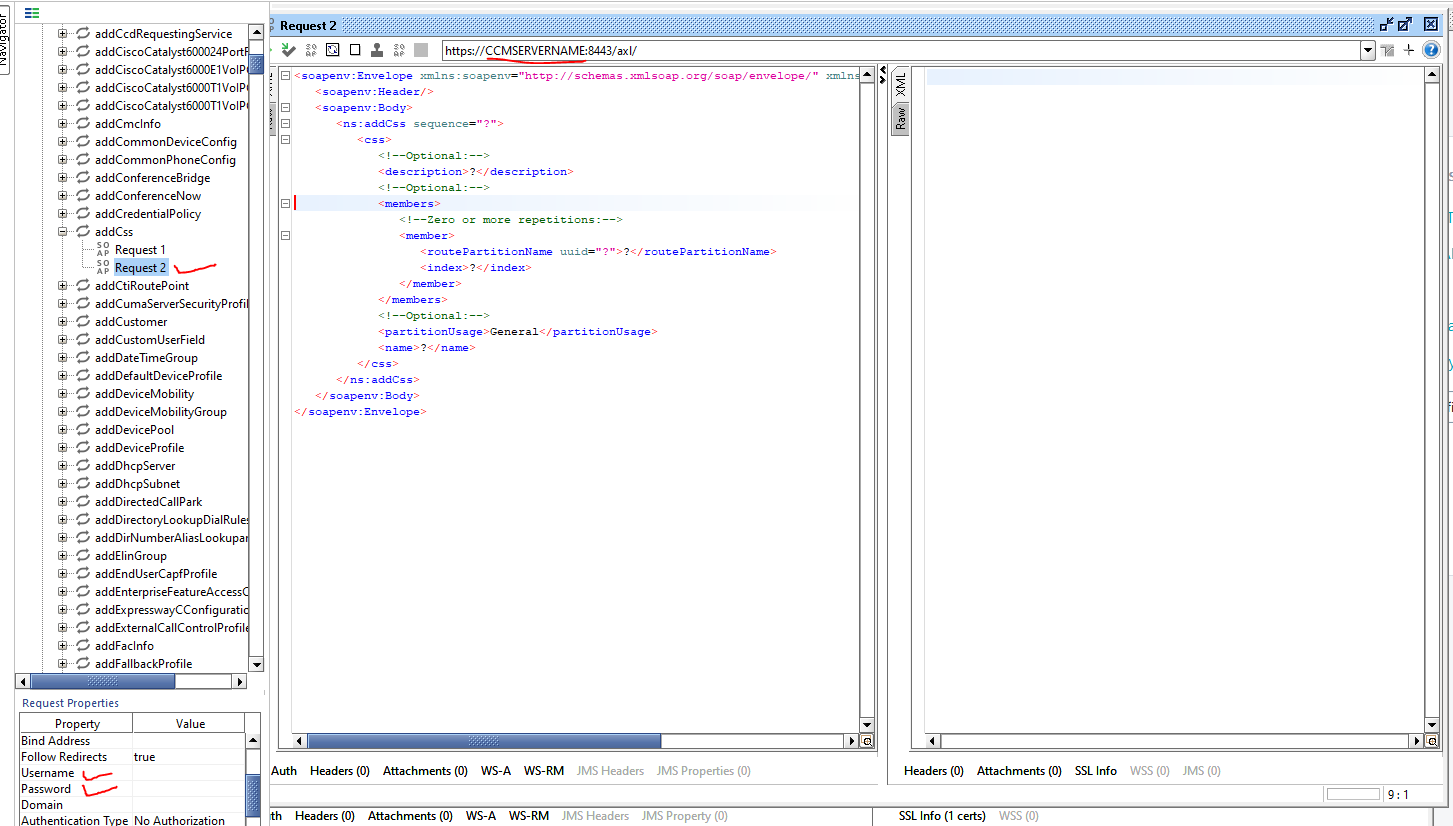1453x826 pixels.
Task: Submit the request with green arrow icon
Action: [x=287, y=48]
